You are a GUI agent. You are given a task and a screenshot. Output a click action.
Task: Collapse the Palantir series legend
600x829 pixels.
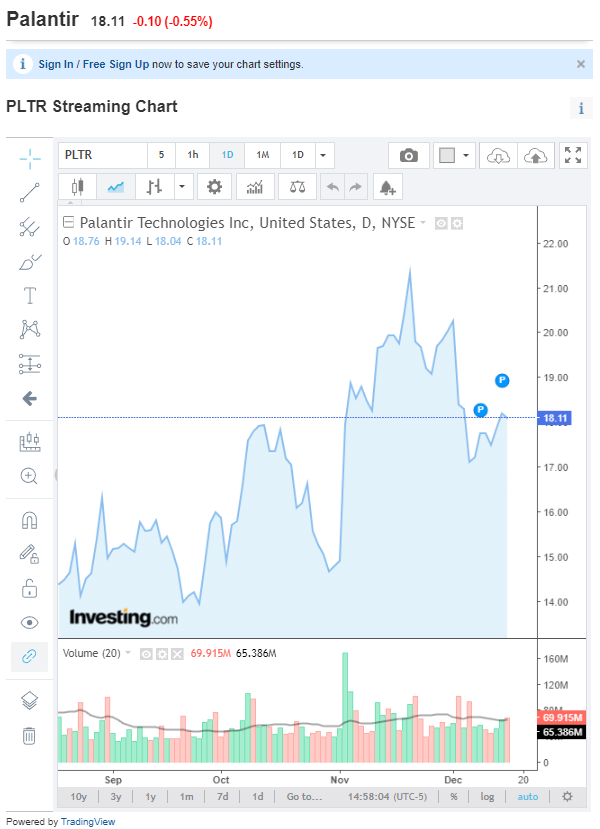68,222
